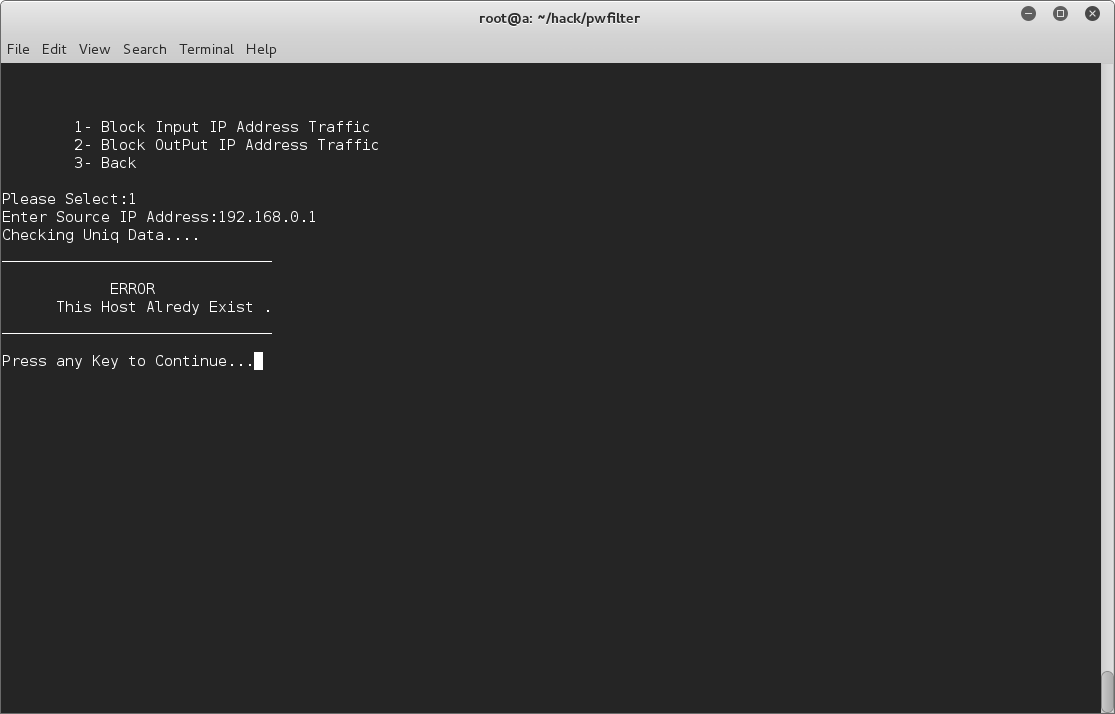1115x714 pixels.
Task: Select option 3 Back
Action: pos(104,162)
